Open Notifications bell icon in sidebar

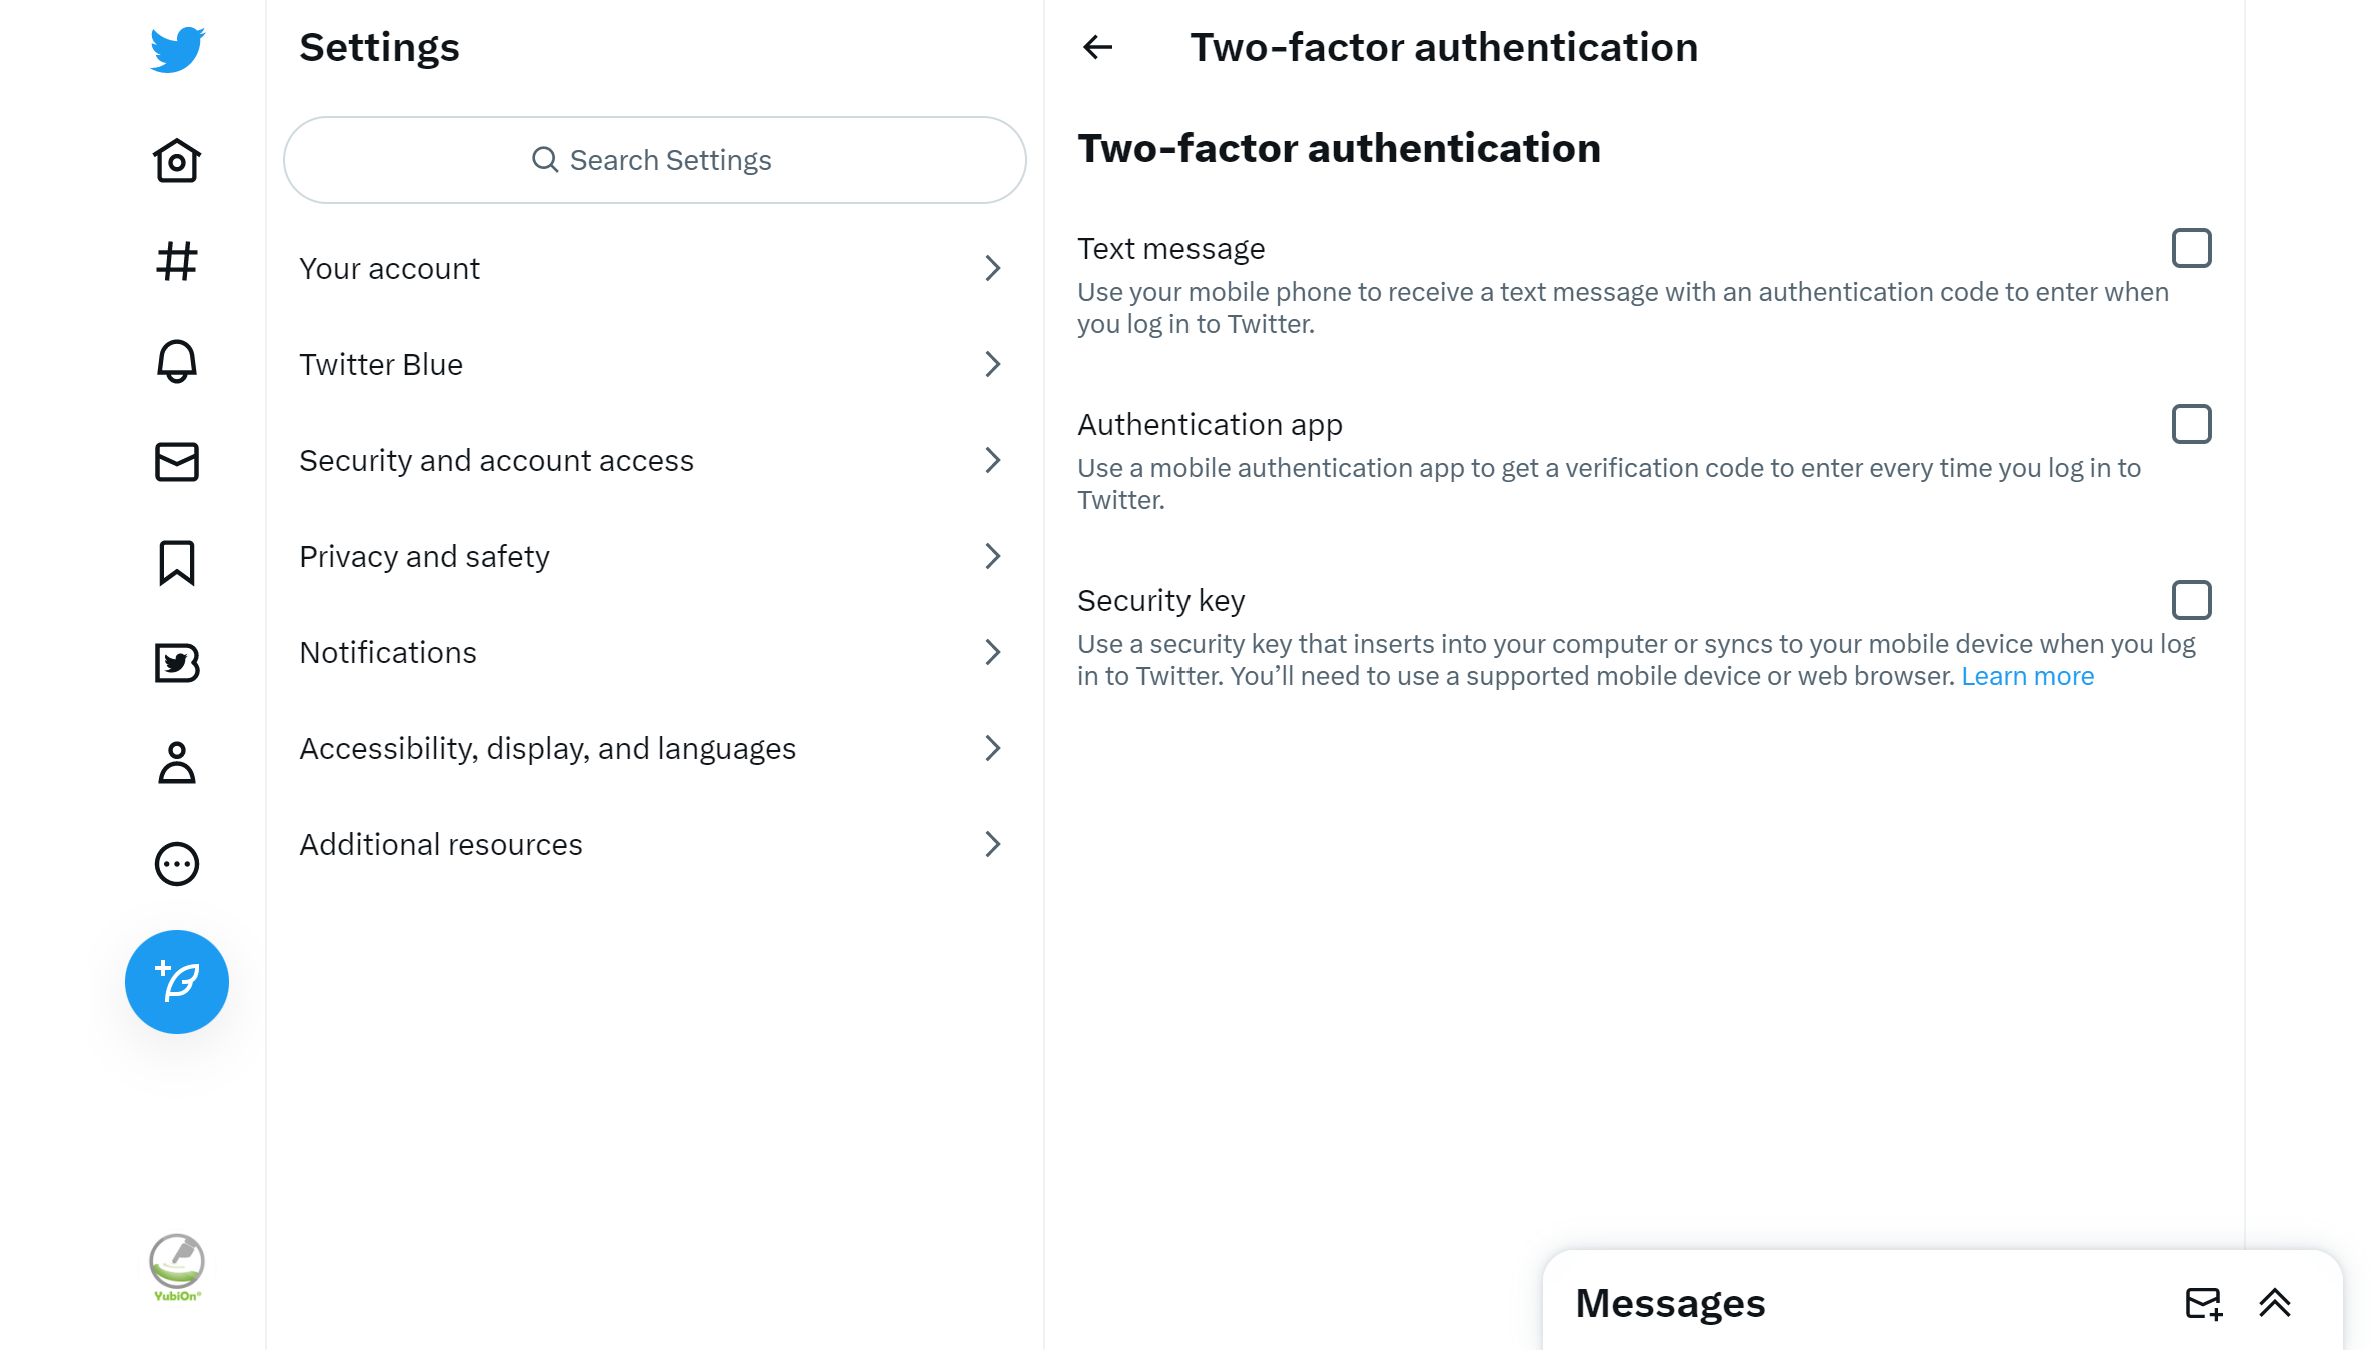click(x=177, y=361)
